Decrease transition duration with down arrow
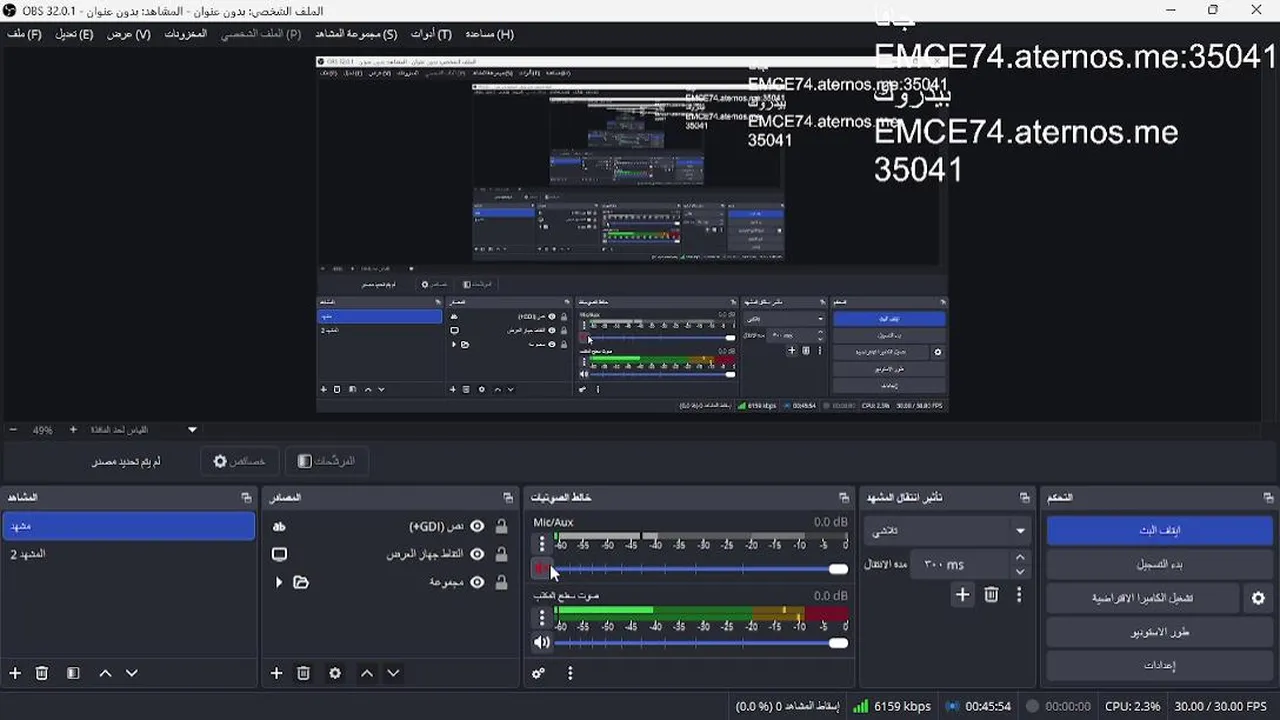The image size is (1280, 720). click(x=1020, y=571)
